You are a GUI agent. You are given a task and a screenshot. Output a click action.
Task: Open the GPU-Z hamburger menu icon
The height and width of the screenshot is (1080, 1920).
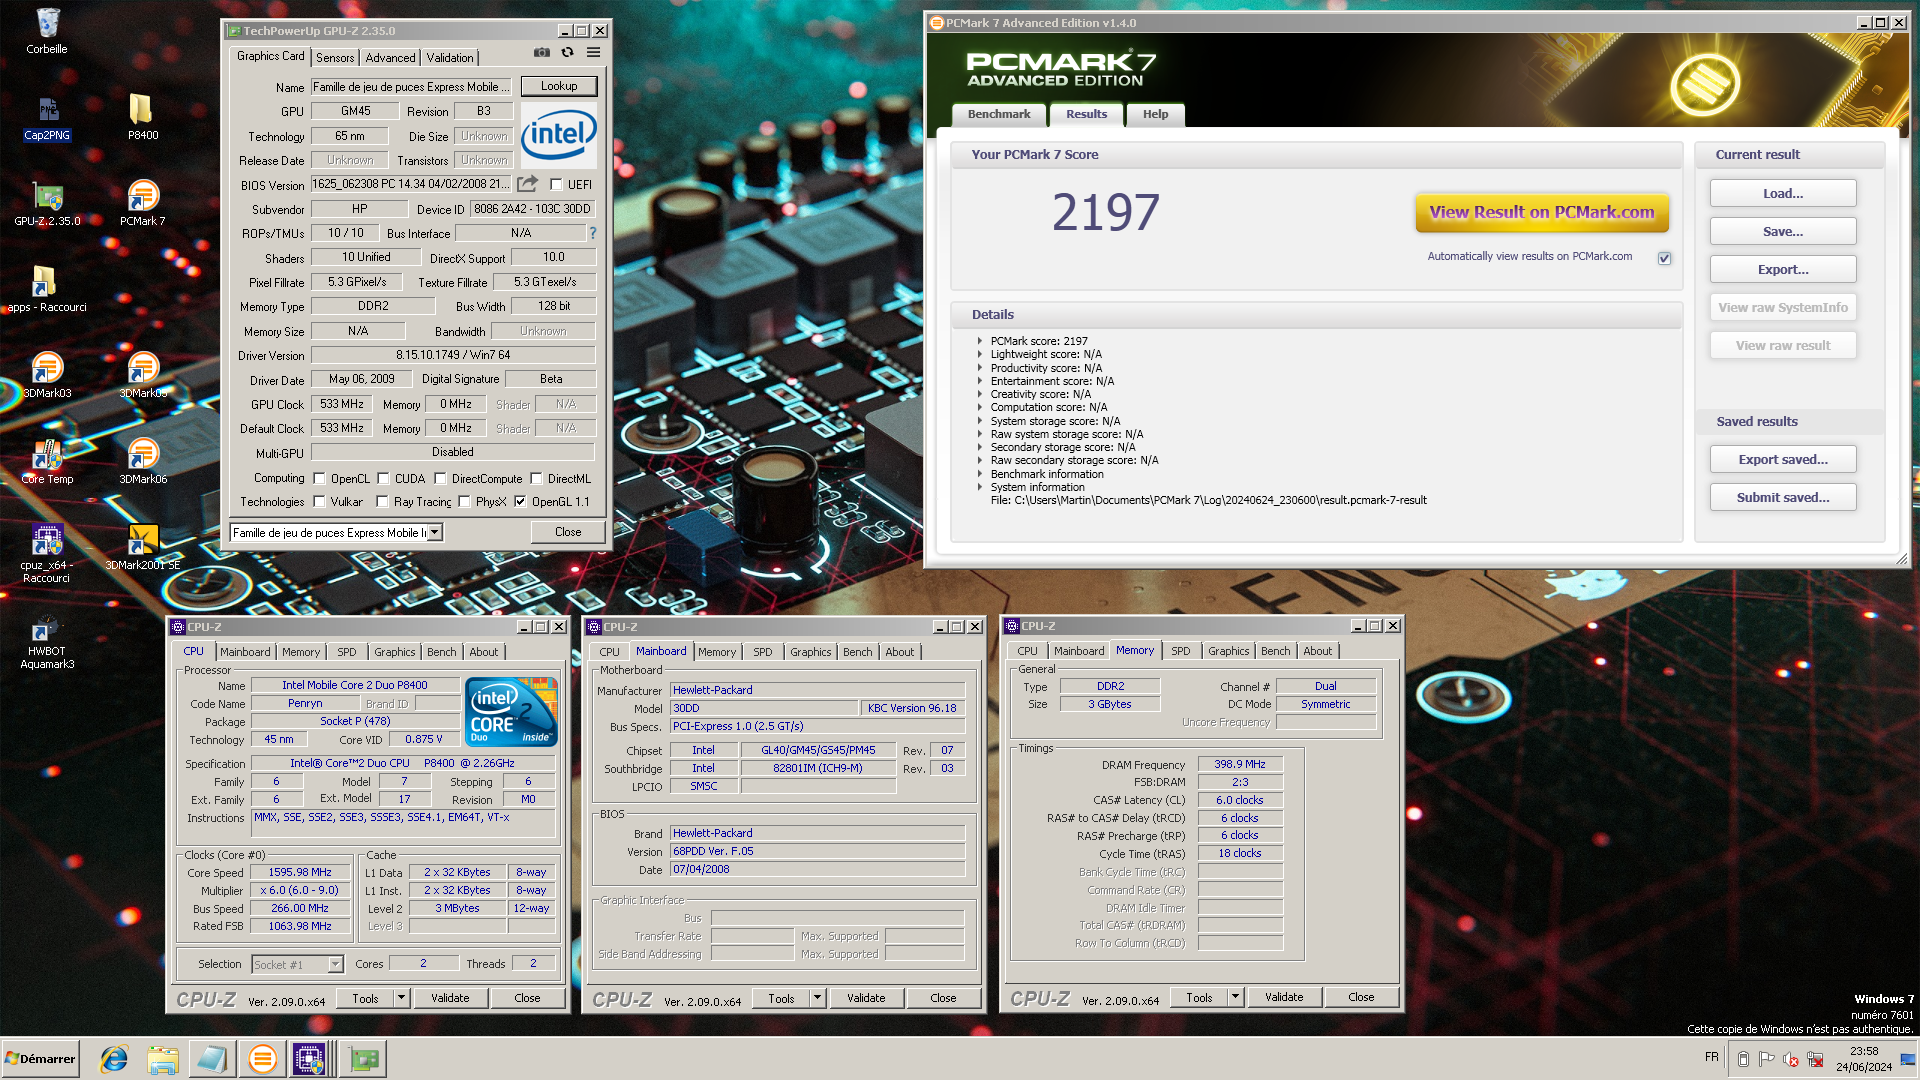pos(593,52)
